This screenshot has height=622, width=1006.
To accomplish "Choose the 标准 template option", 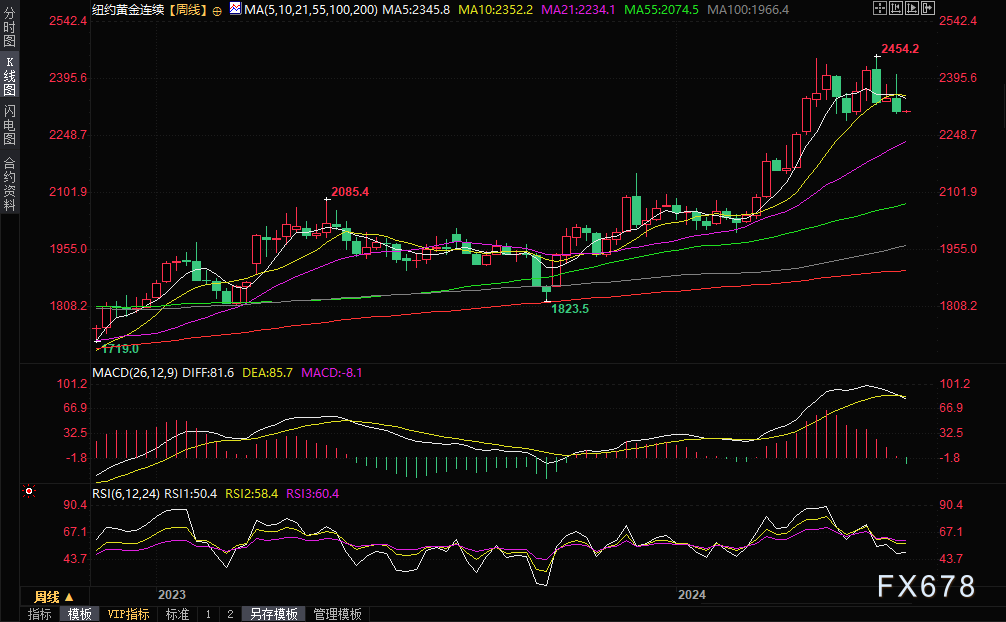I will (177, 614).
